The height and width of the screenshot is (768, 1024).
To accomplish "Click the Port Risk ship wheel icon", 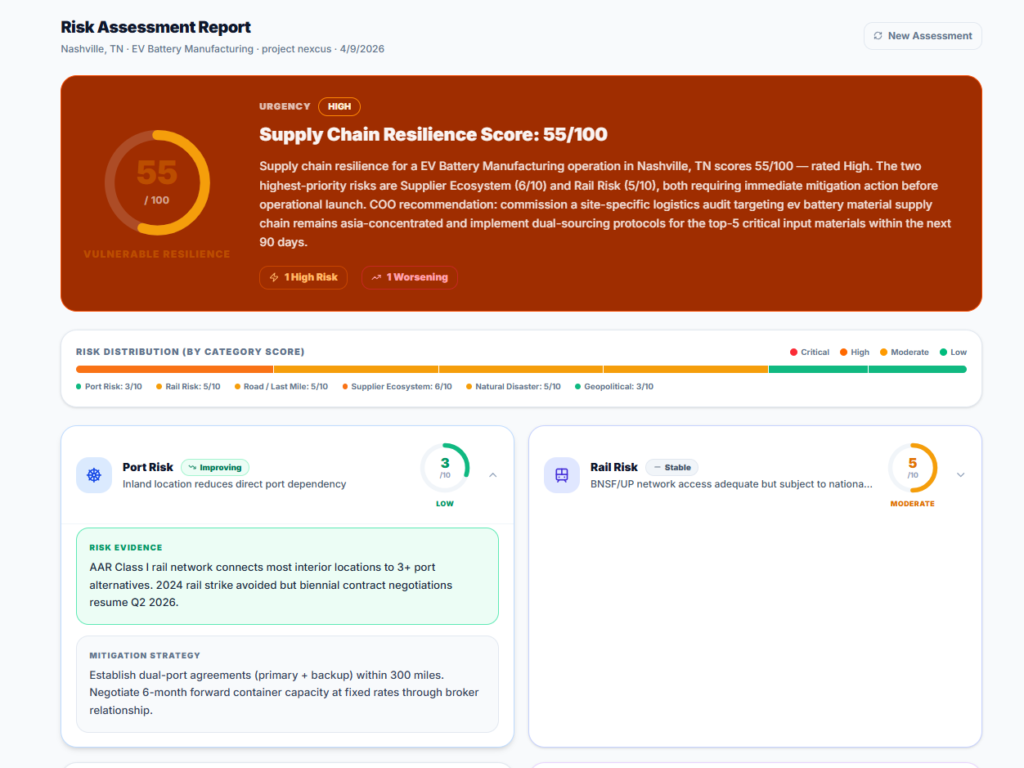I will [x=94, y=475].
